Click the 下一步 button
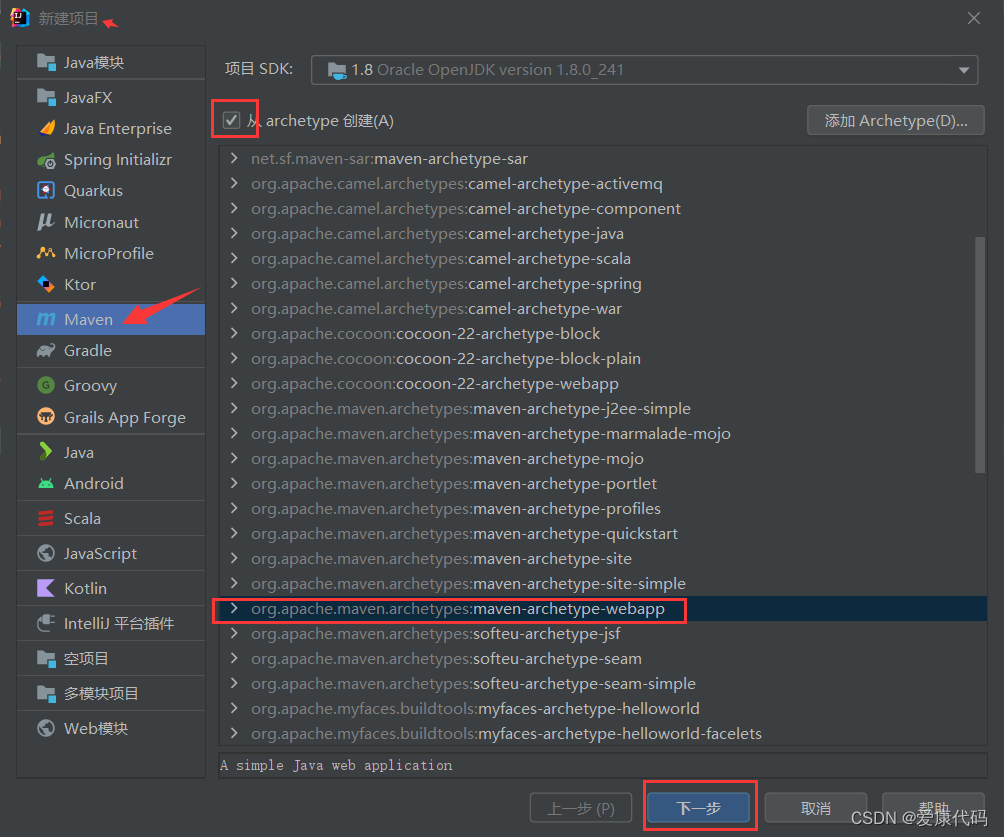 coord(699,808)
